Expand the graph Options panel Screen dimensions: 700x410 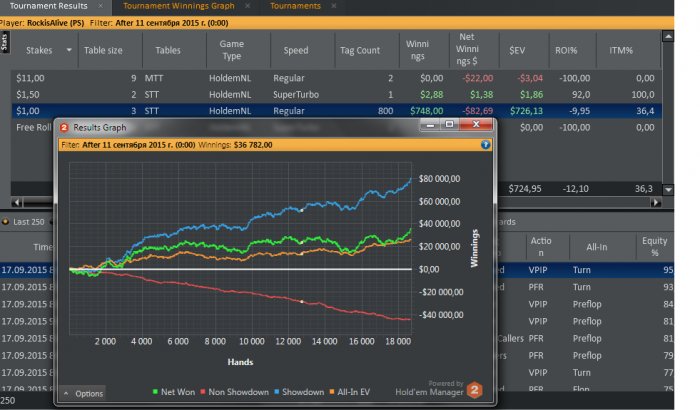pos(83,393)
